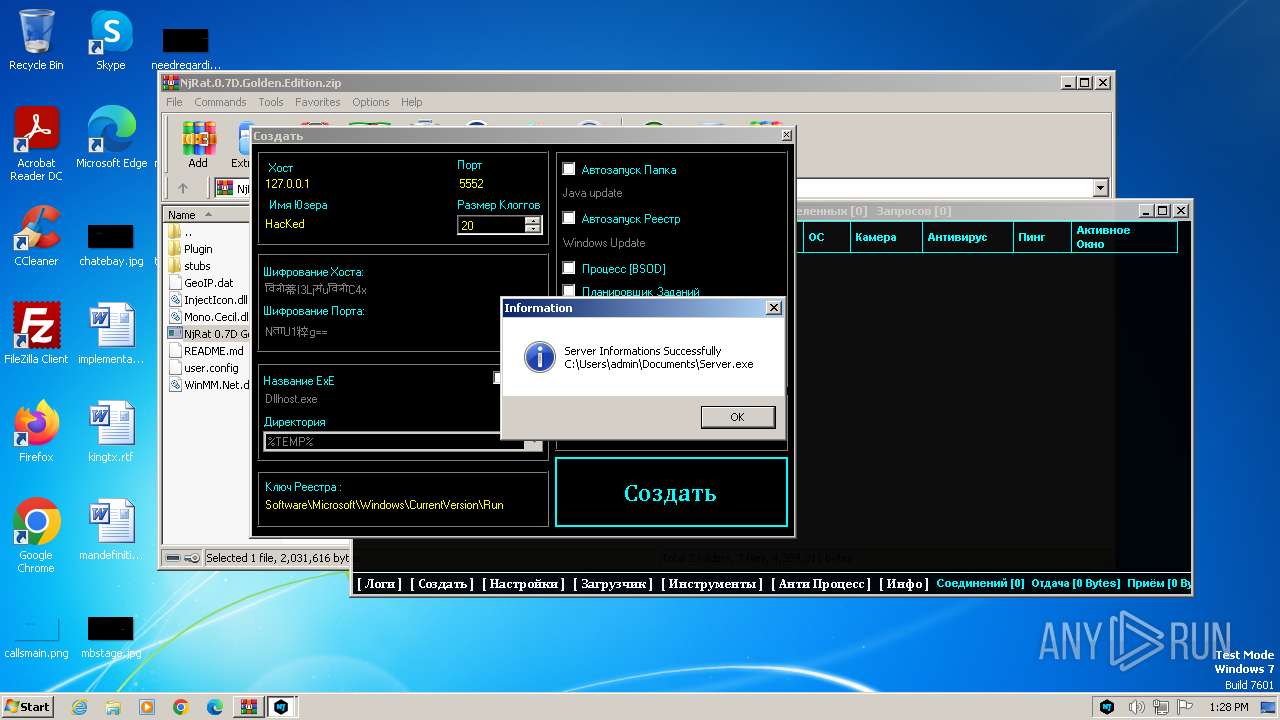This screenshot has height=720, width=1280.
Task: Toggle Автозапуск Папка checkbox
Action: tap(569, 169)
